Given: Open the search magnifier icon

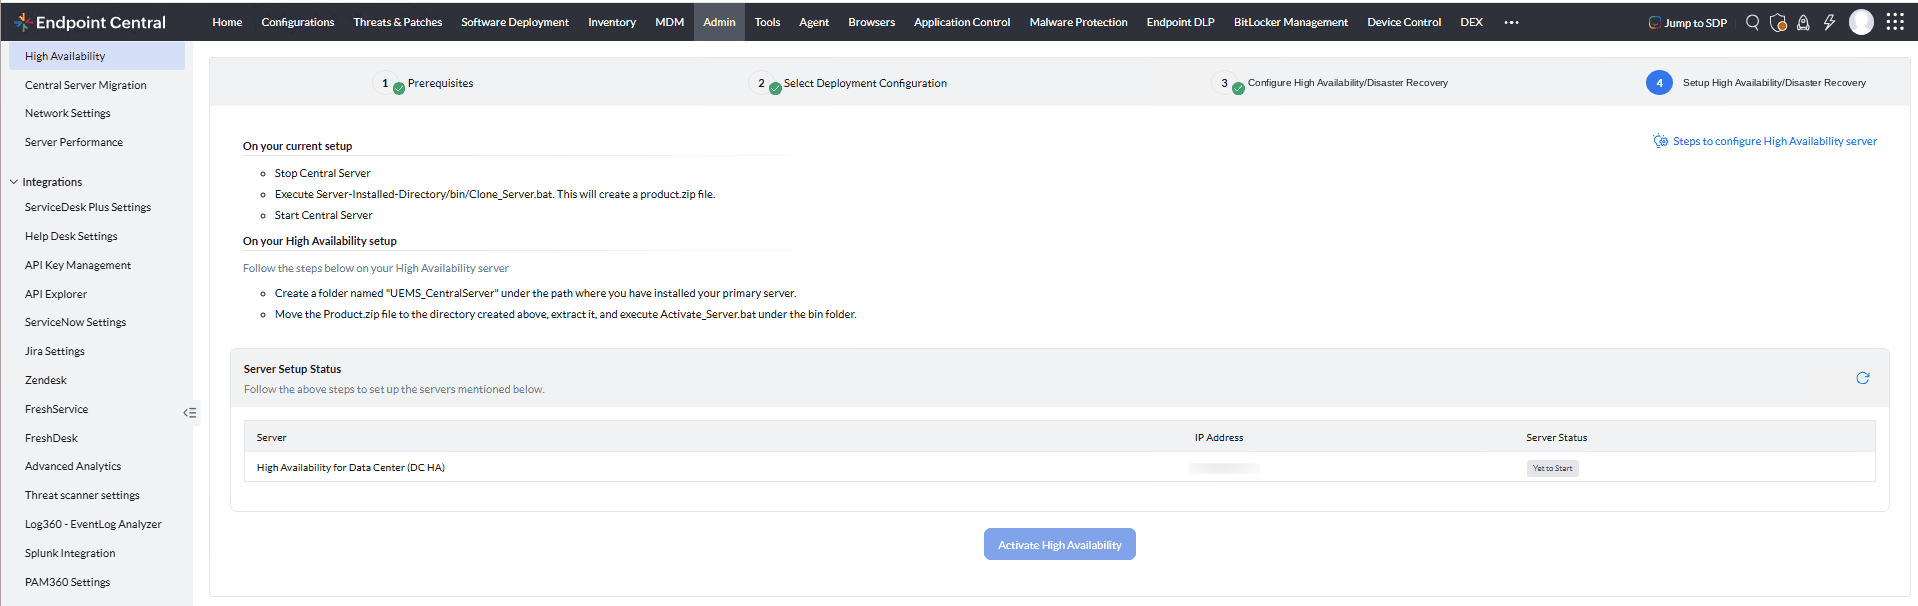Looking at the screenshot, I should coord(1752,22).
